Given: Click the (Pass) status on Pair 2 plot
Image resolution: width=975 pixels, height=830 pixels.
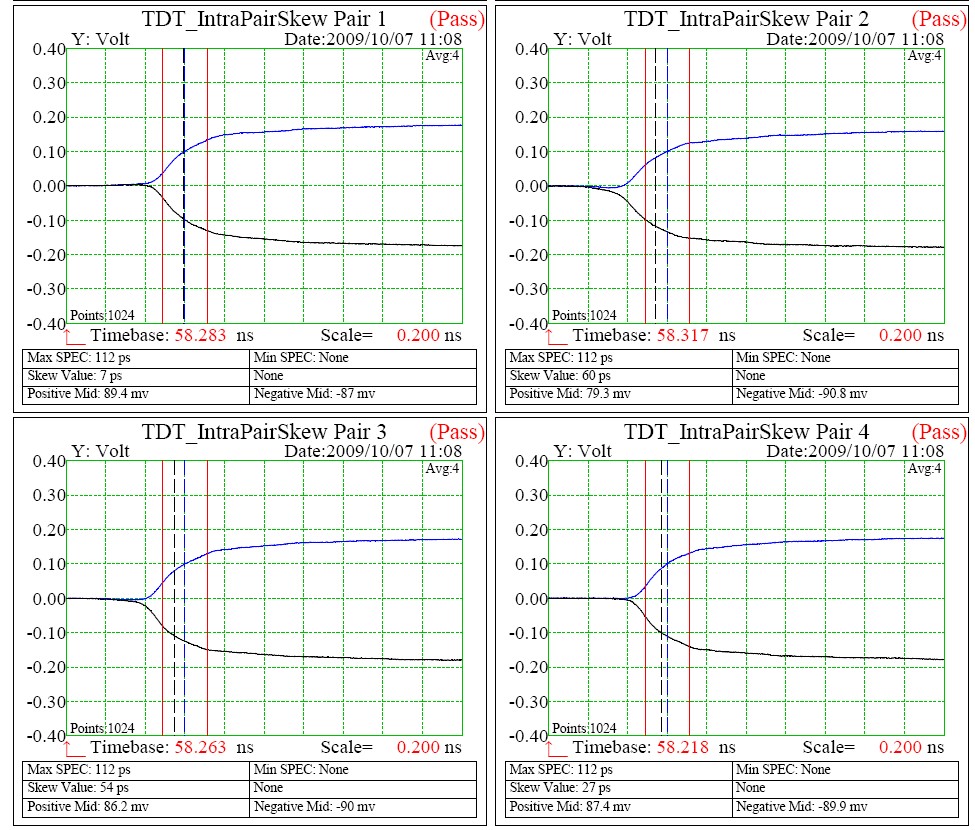Looking at the screenshot, I should tap(939, 19).
